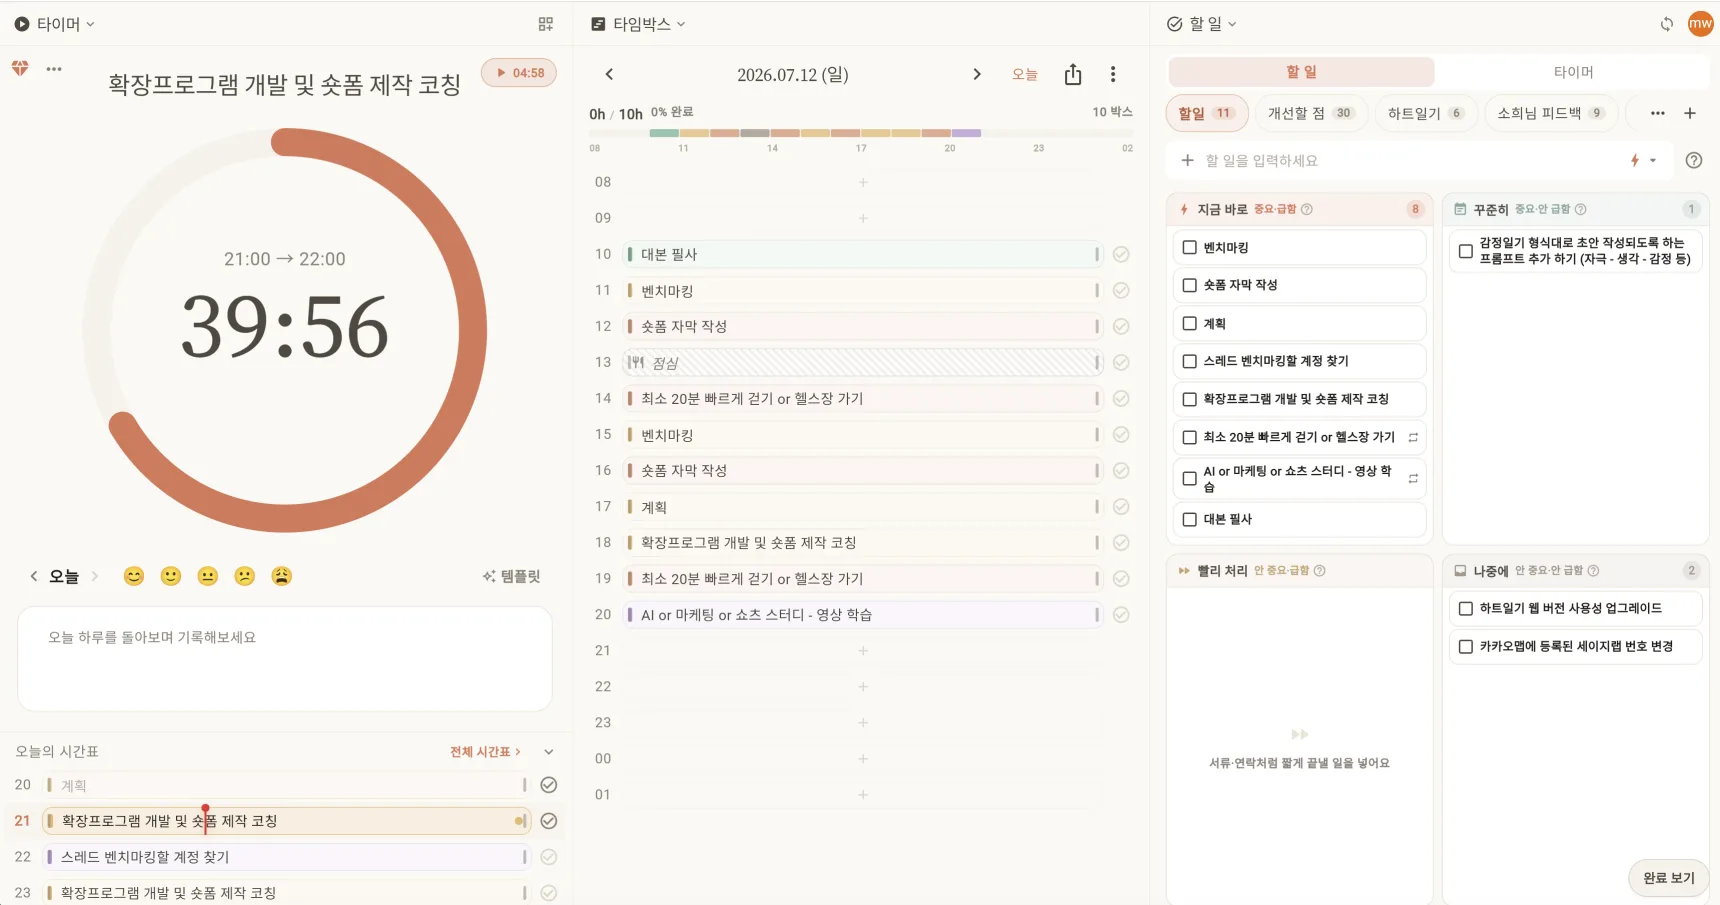Image resolution: width=1720 pixels, height=905 pixels.
Task: Add a timebox at 21 with plus
Action: 863,650
